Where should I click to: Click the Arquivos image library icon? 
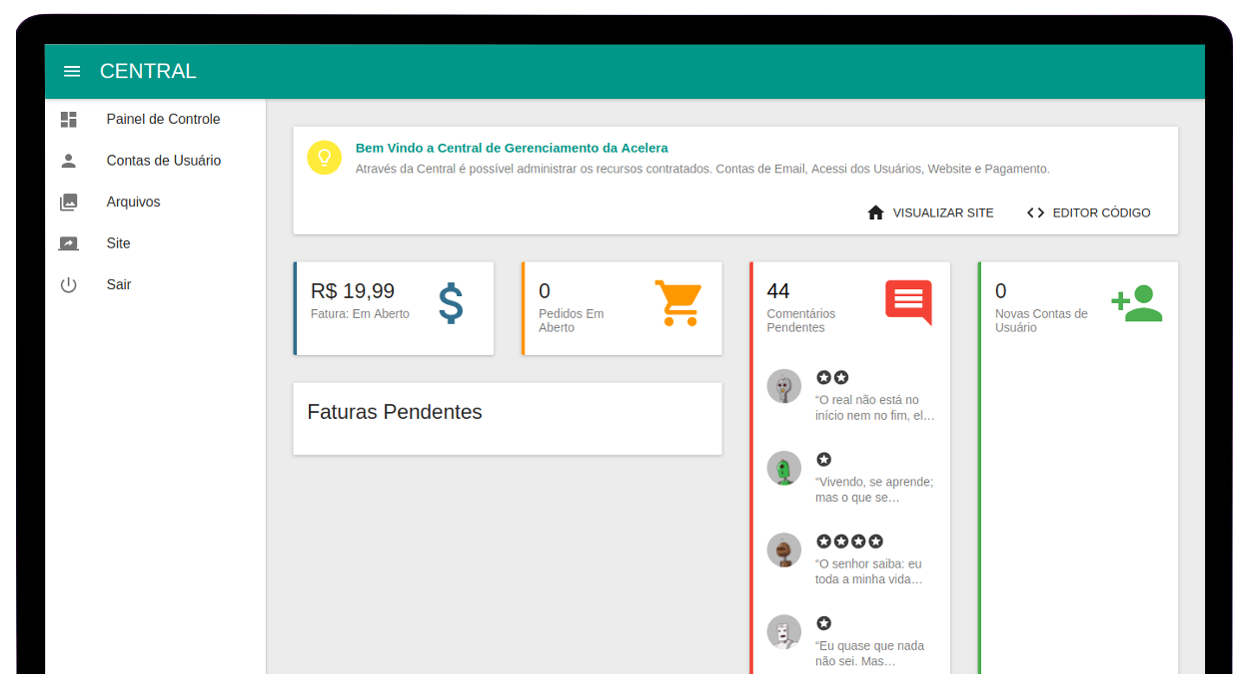[68, 202]
